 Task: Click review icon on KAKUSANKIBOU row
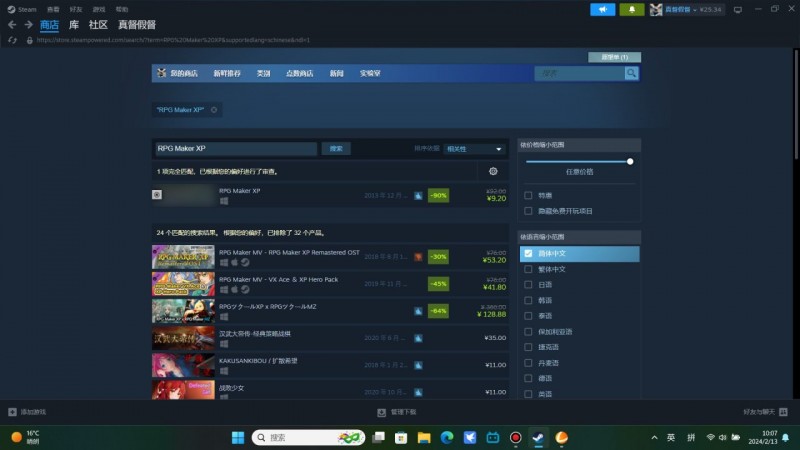[x=418, y=365]
